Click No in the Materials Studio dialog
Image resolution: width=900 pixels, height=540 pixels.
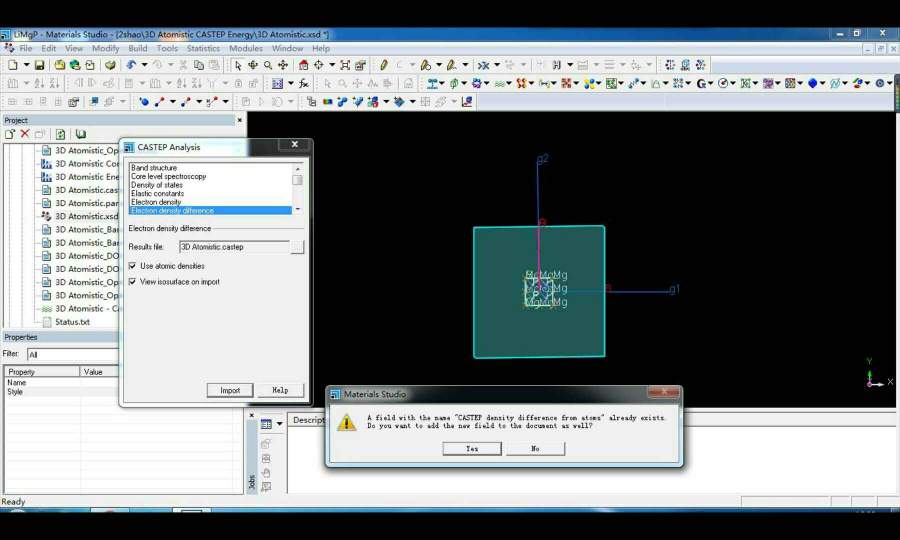[x=536, y=449]
